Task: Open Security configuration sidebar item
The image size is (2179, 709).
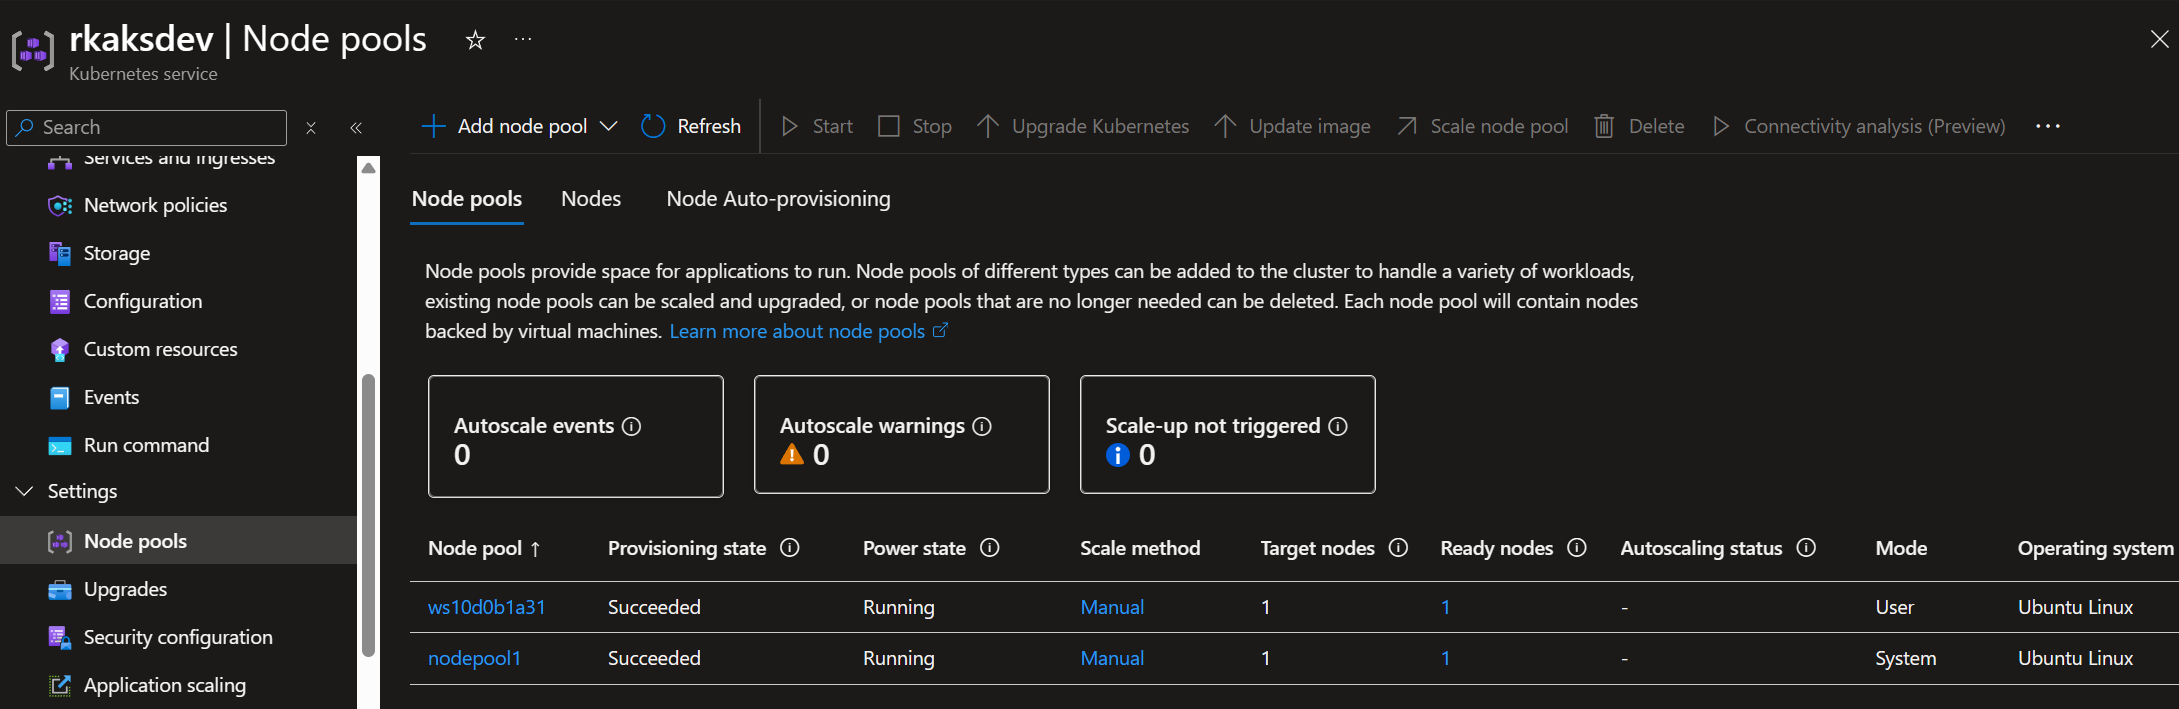Action: pyautogui.click(x=177, y=637)
